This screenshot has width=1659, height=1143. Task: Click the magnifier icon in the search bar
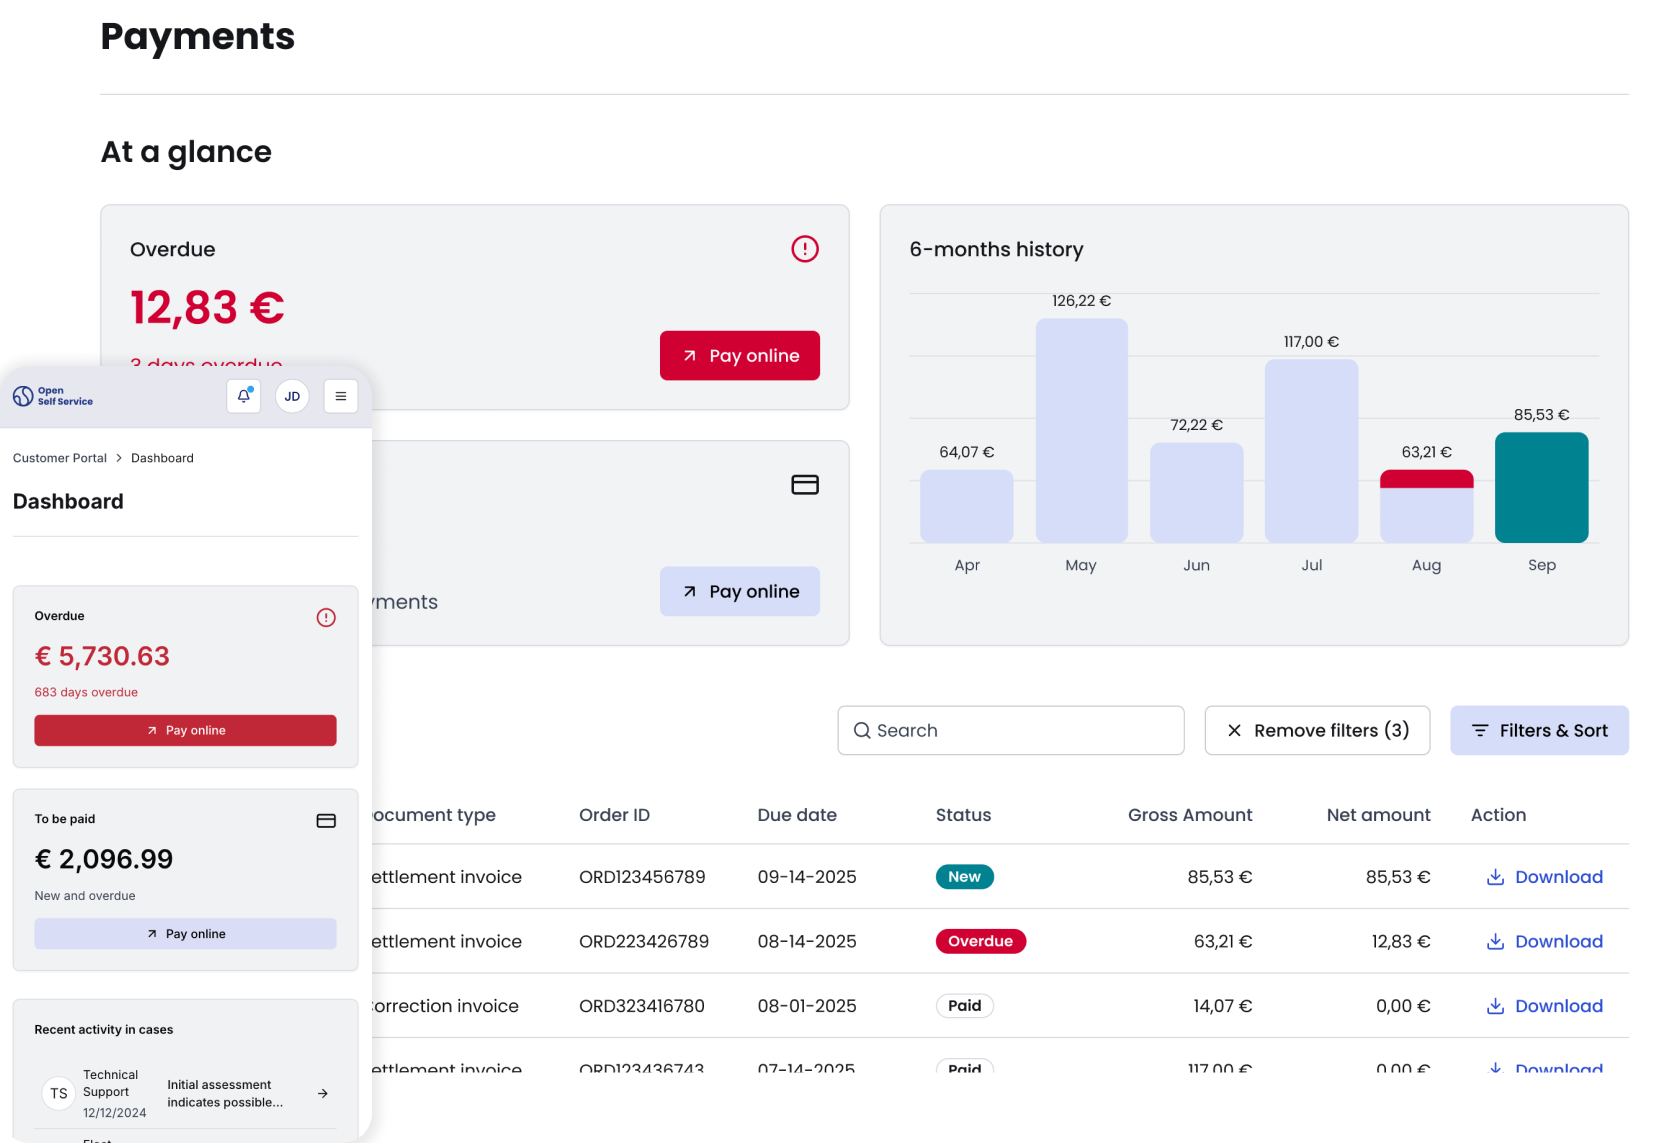pyautogui.click(x=862, y=730)
